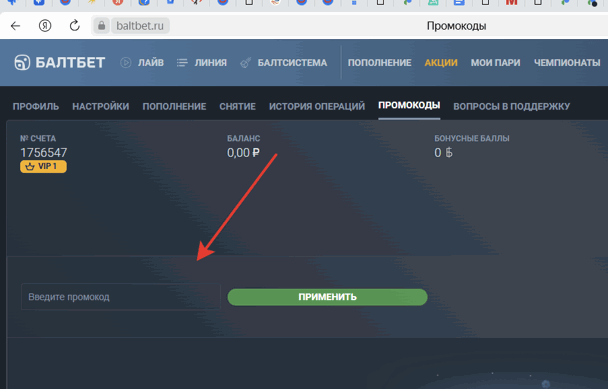608x389 pixels.
Task: Select the ПРОМОКОДЫ tab
Action: click(x=409, y=105)
